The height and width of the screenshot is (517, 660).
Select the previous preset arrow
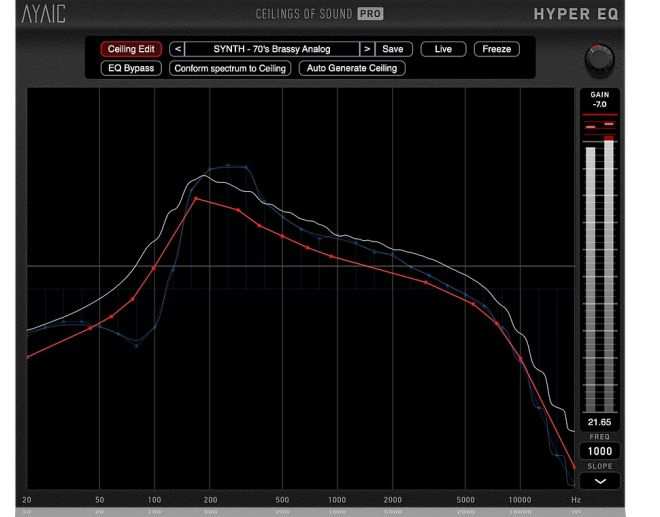point(177,49)
